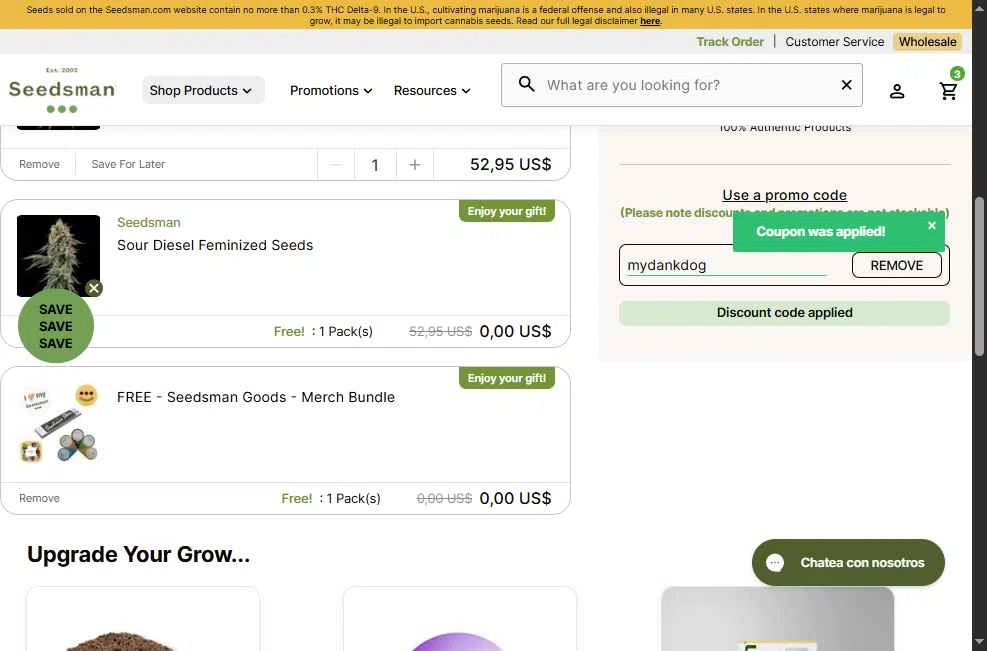Click 'Discount code applied' message
The height and width of the screenshot is (651, 987).
click(784, 313)
